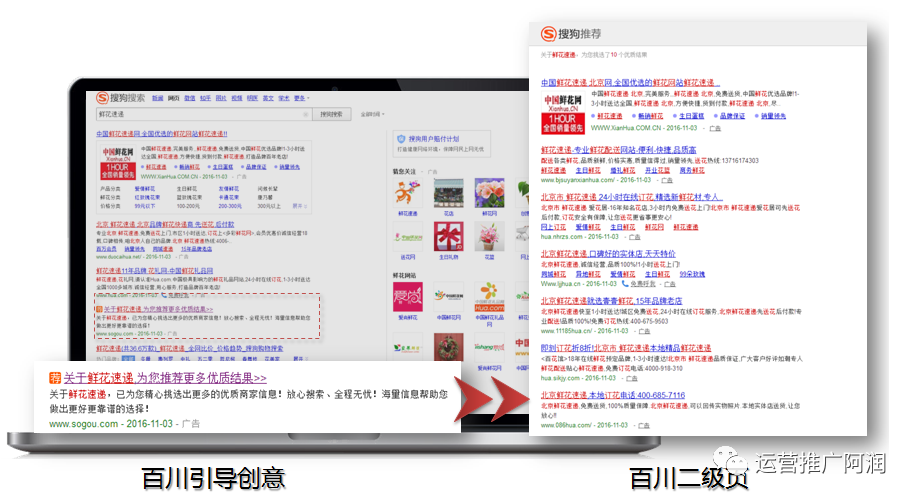Click the orange 荐 badge in the enlarged ad
Screen dimensions: 916x503
coord(55,378)
